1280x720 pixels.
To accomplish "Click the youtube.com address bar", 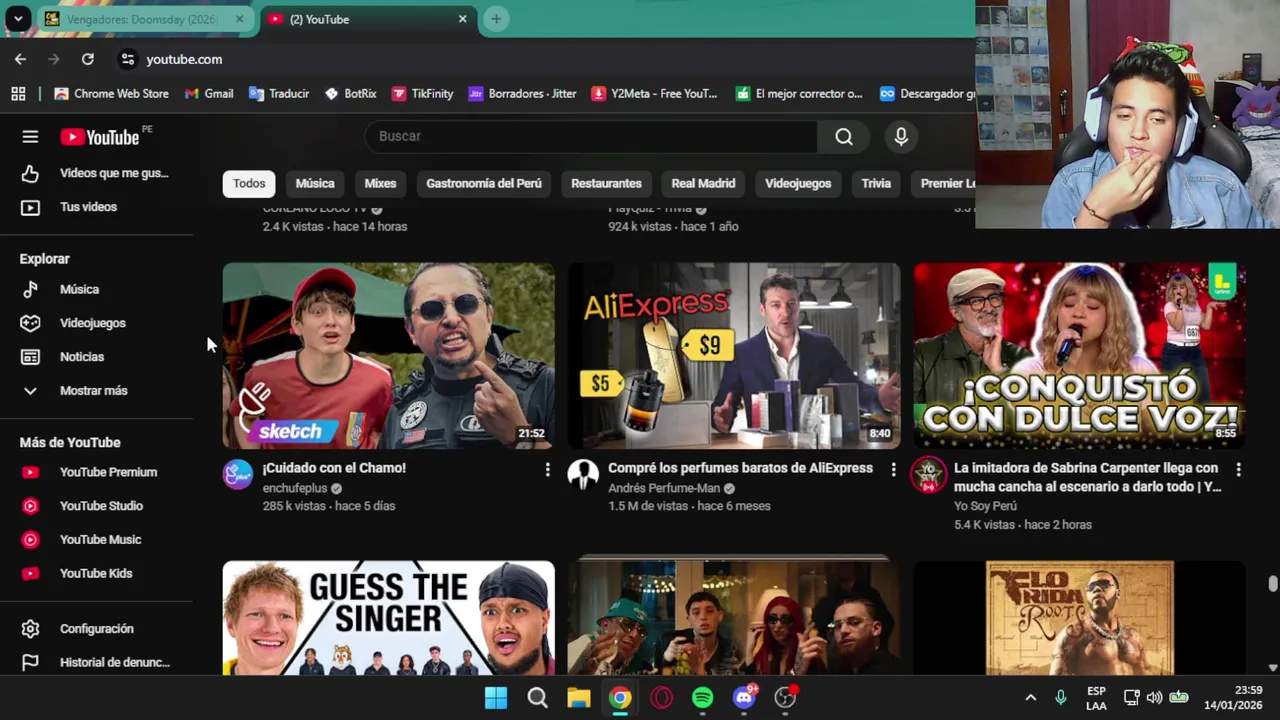I will tap(184, 59).
